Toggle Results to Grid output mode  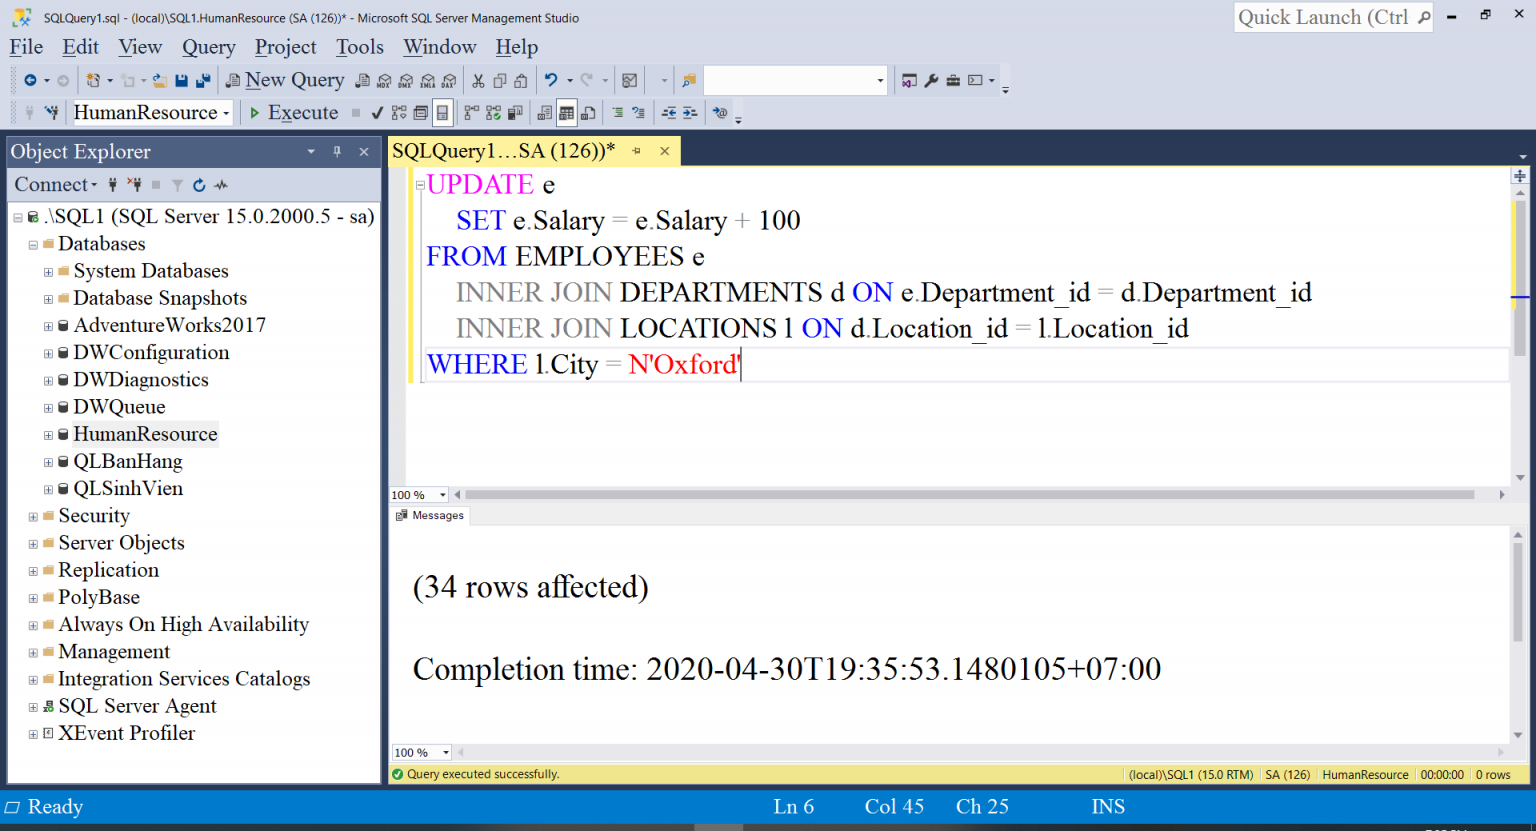tap(566, 113)
